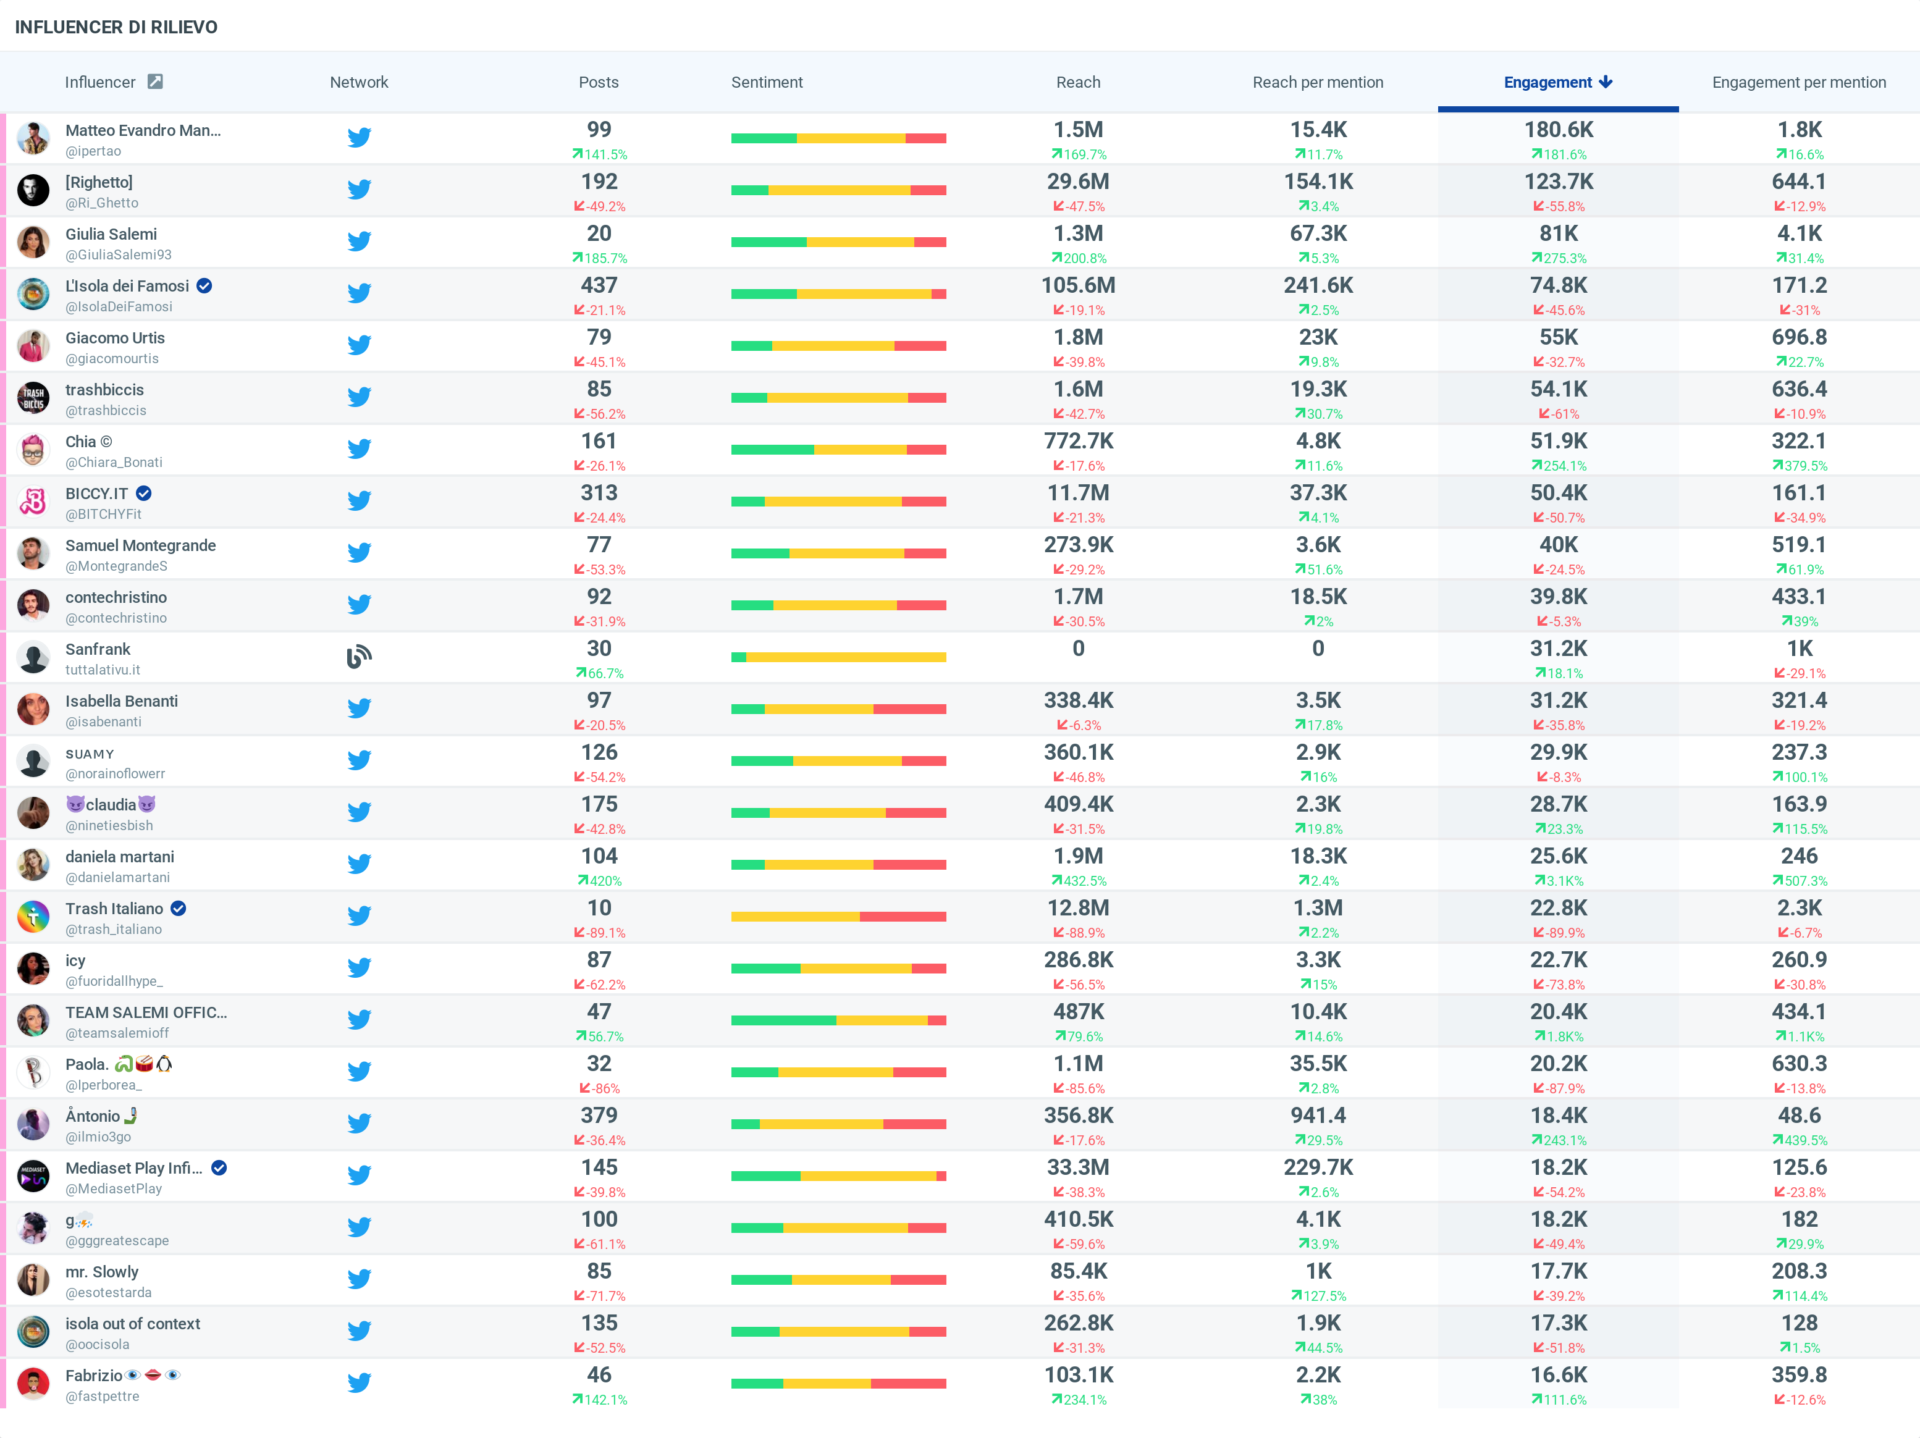Open Giulia Salemi influencer name
Screen dimensions: 1920x1438
[x=111, y=234]
